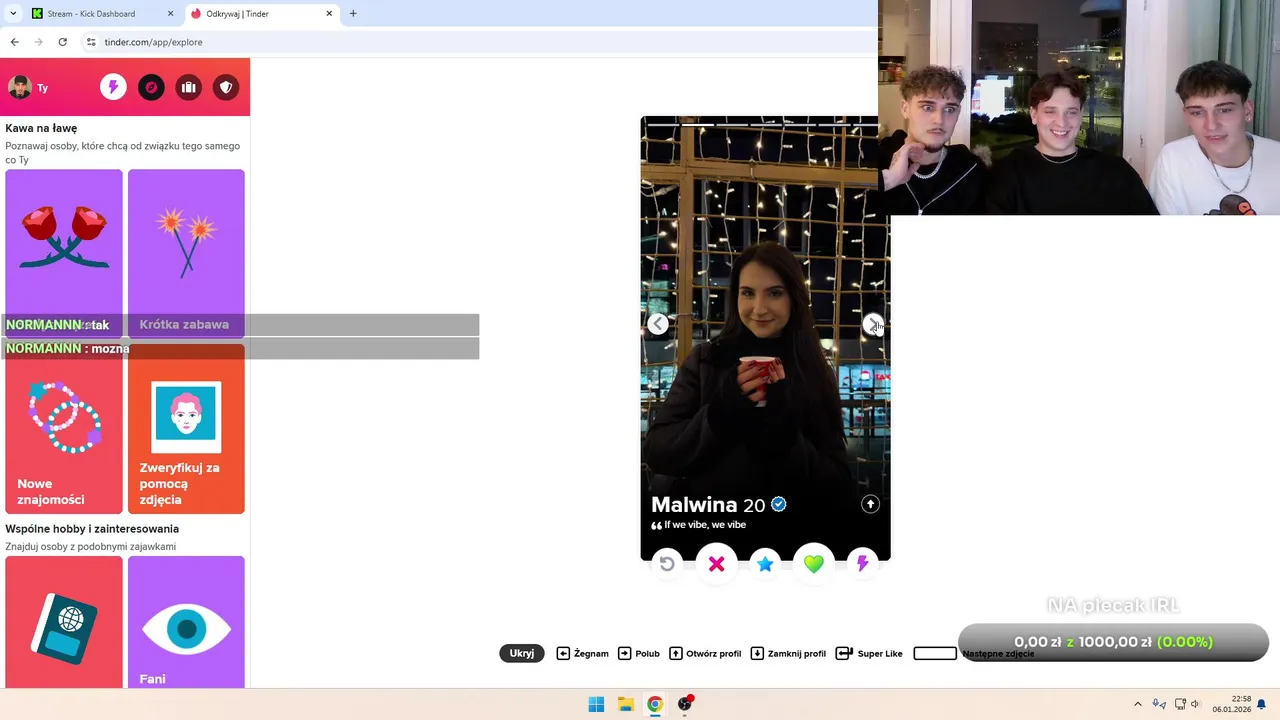Open the Nowe znajomości category card
Image resolution: width=1280 pixels, height=720 pixels.
[64, 429]
